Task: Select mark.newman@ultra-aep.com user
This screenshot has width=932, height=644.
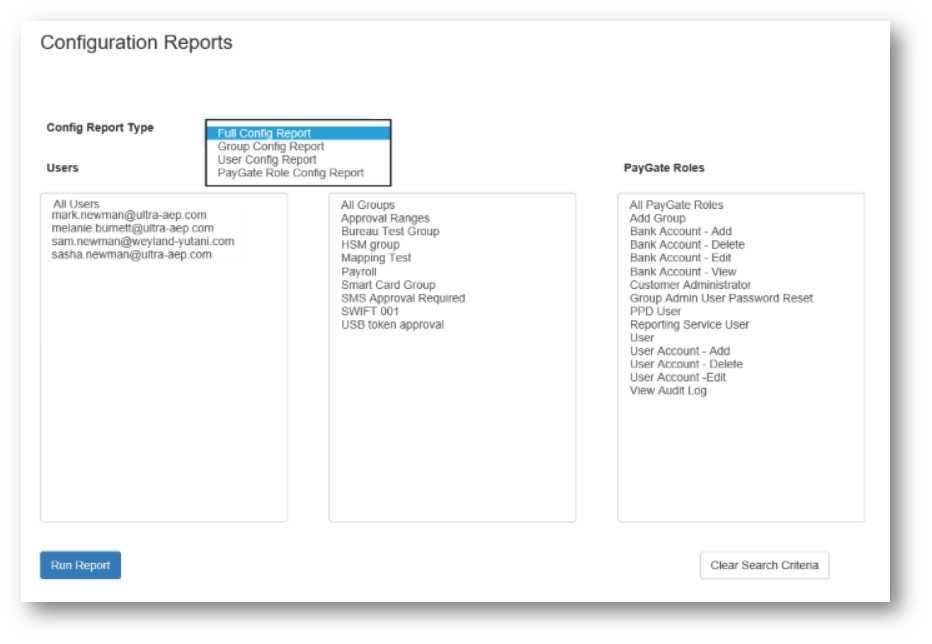Action: (x=129, y=215)
